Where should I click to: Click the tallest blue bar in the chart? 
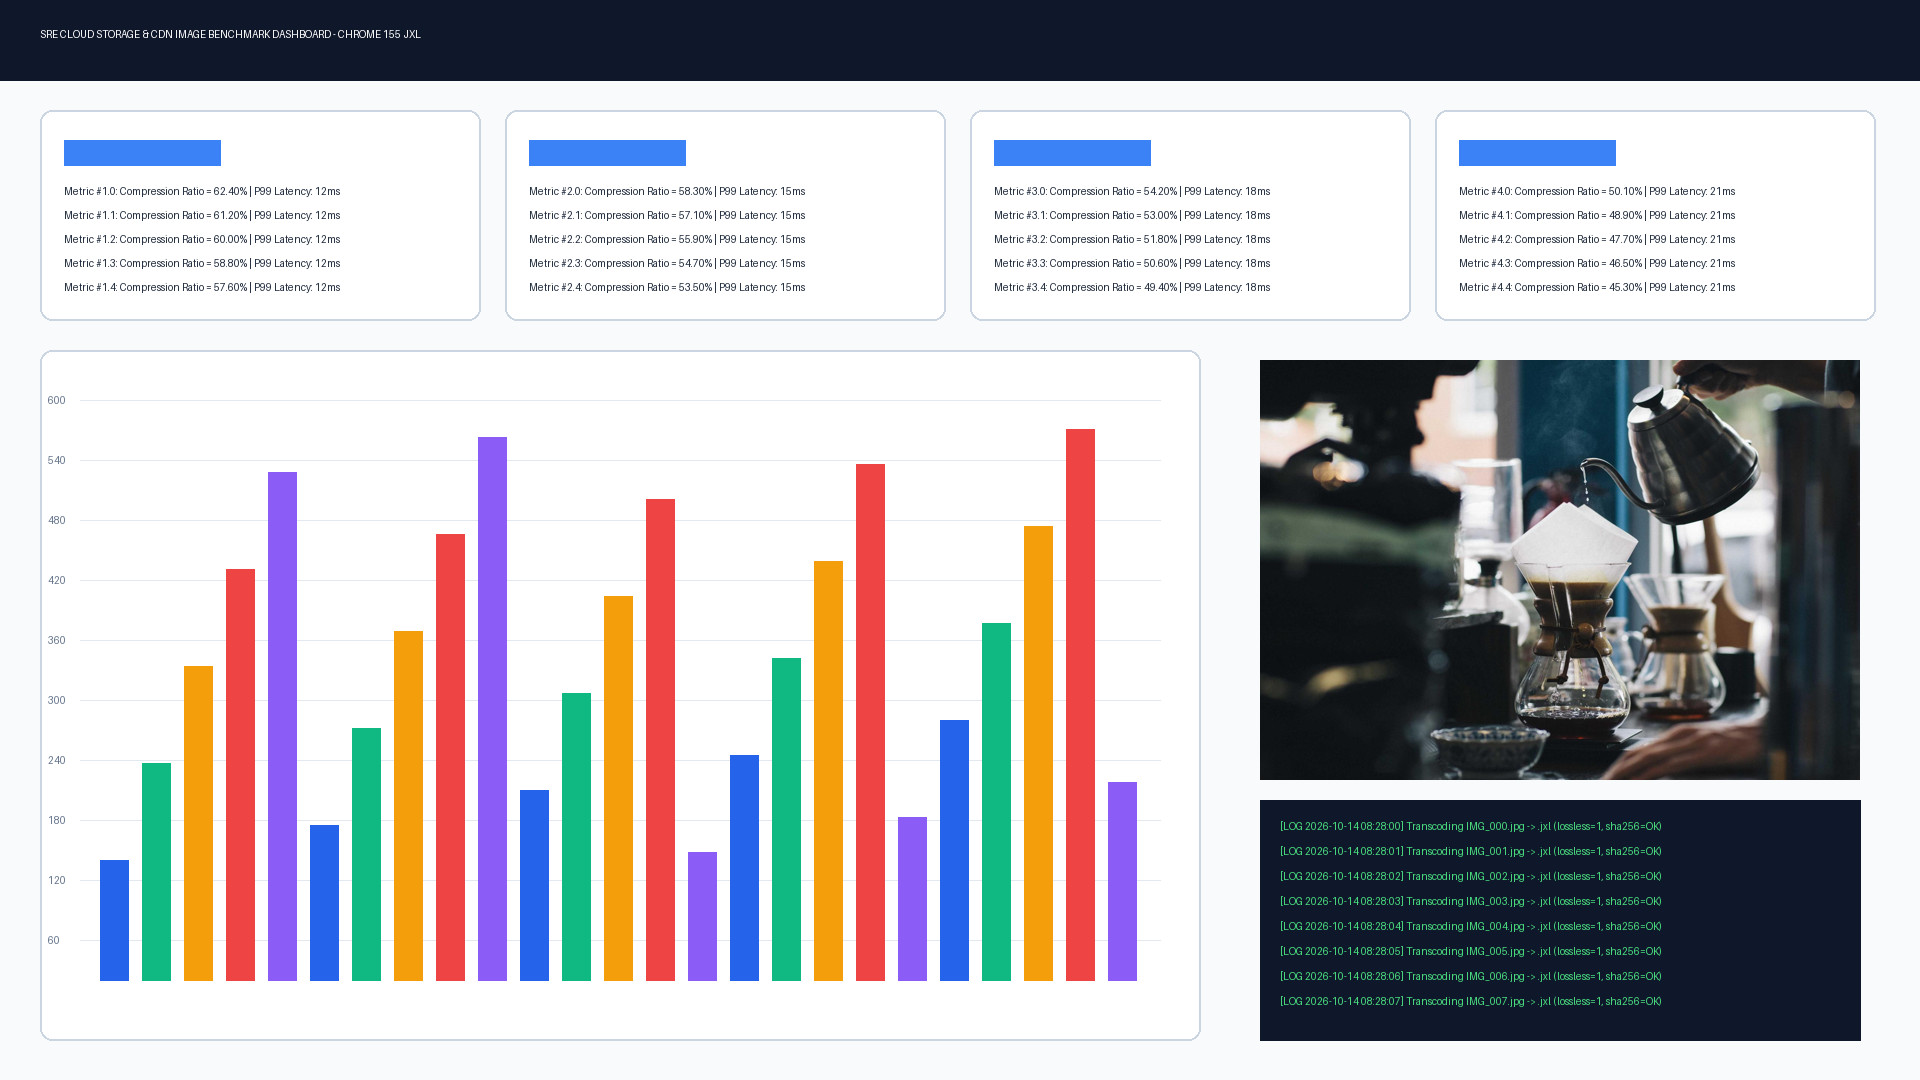pos(954,850)
